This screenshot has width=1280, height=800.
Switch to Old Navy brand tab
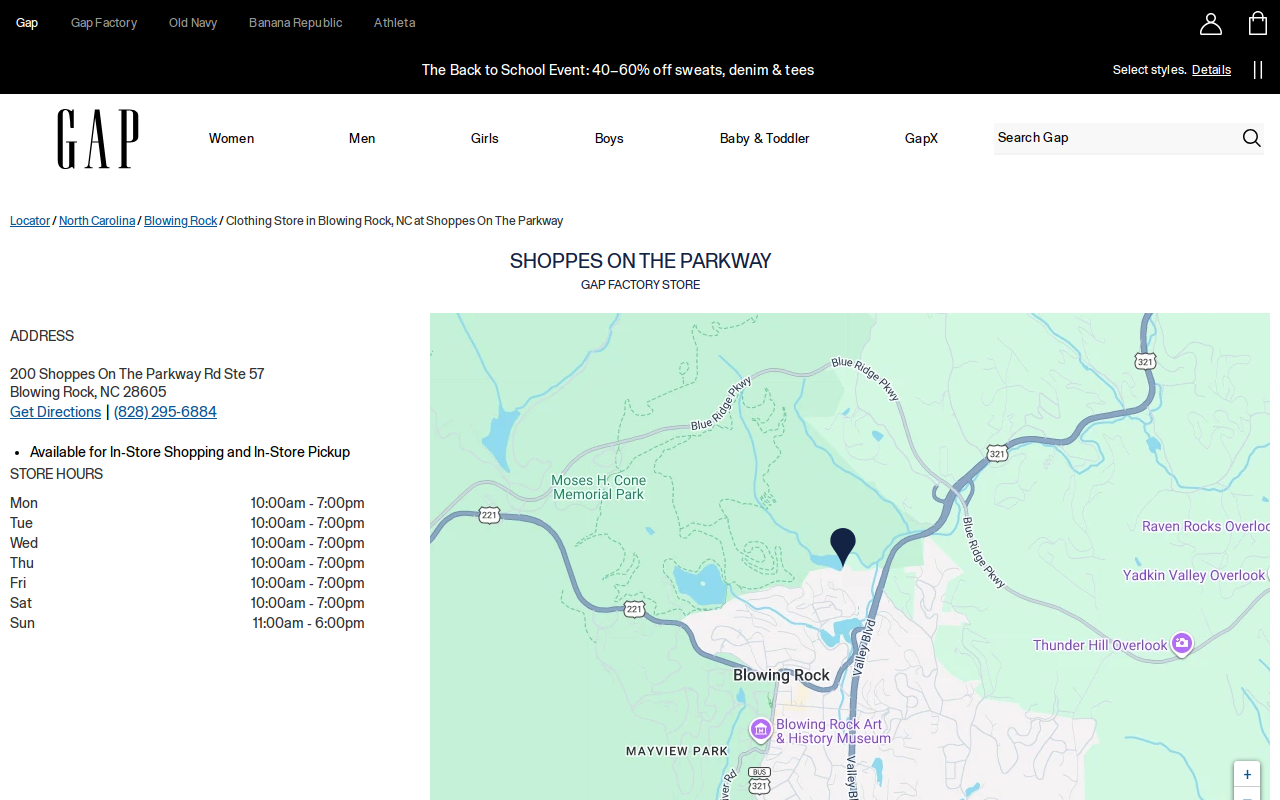pyautogui.click(x=193, y=23)
